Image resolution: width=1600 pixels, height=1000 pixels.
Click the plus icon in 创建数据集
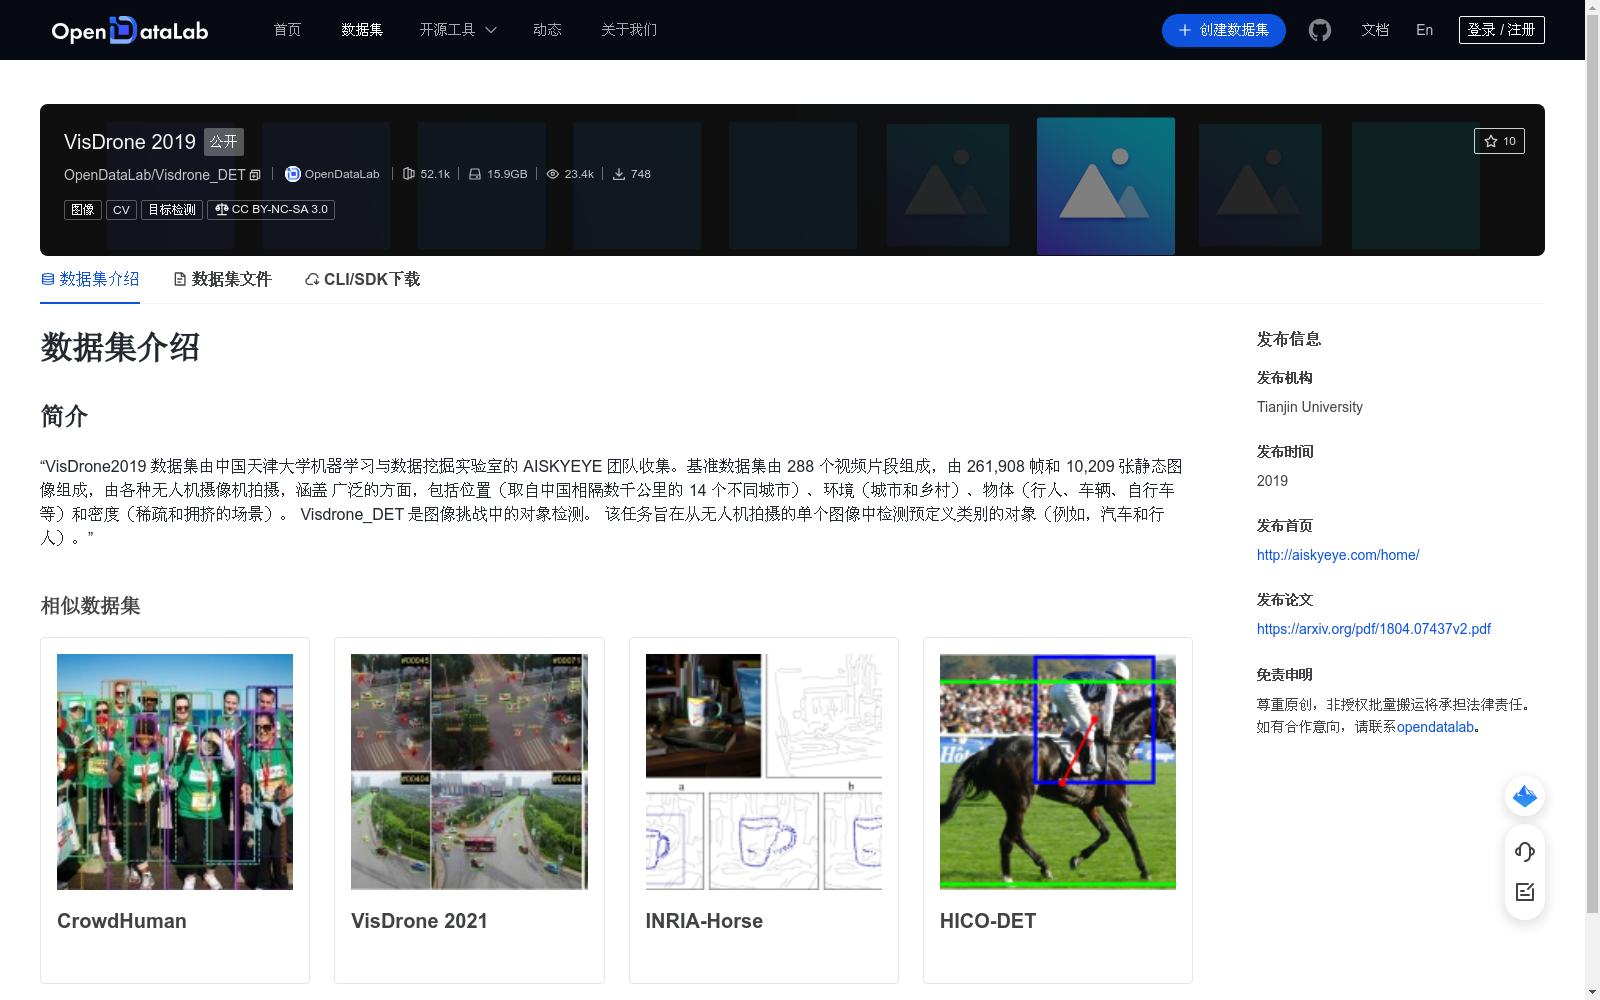tap(1185, 30)
